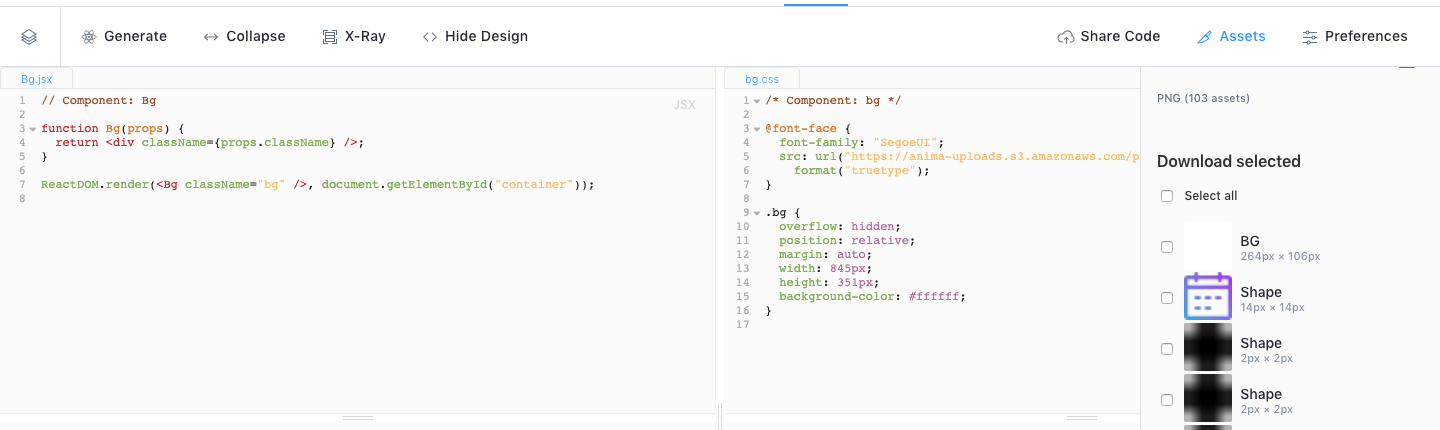Click the PNG (103 assets) heading
This screenshot has width=1440, height=430.
[1203, 98]
